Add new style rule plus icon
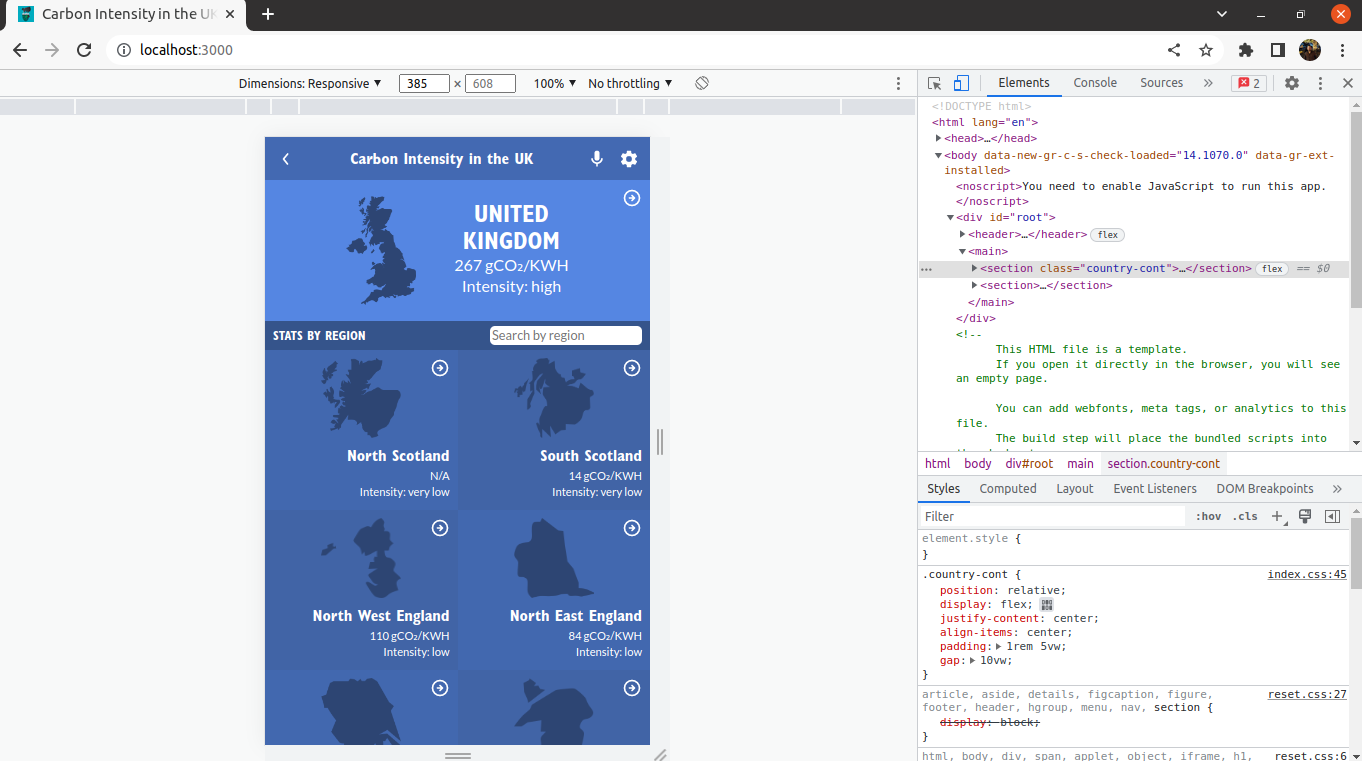This screenshot has height=761, width=1362. 1277,516
